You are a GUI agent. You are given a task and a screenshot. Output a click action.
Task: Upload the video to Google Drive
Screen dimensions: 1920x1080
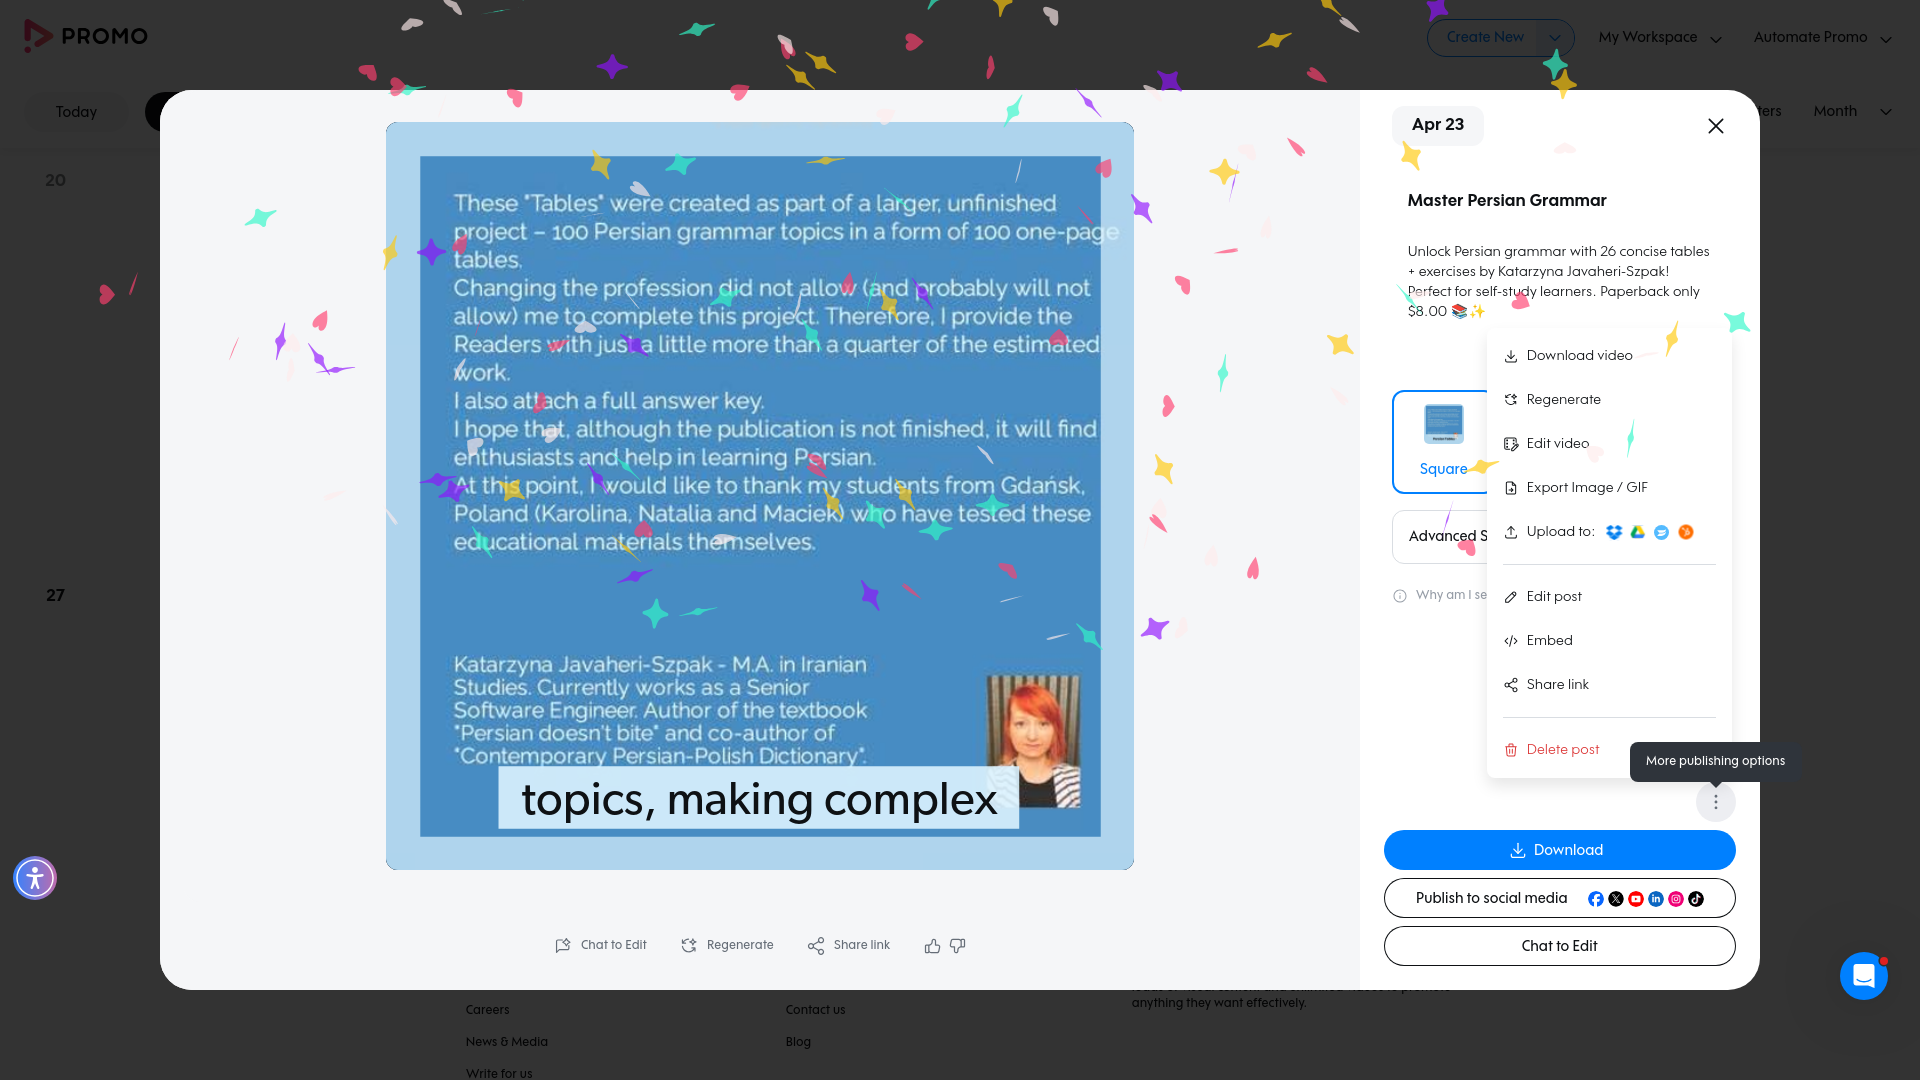pyautogui.click(x=1637, y=532)
